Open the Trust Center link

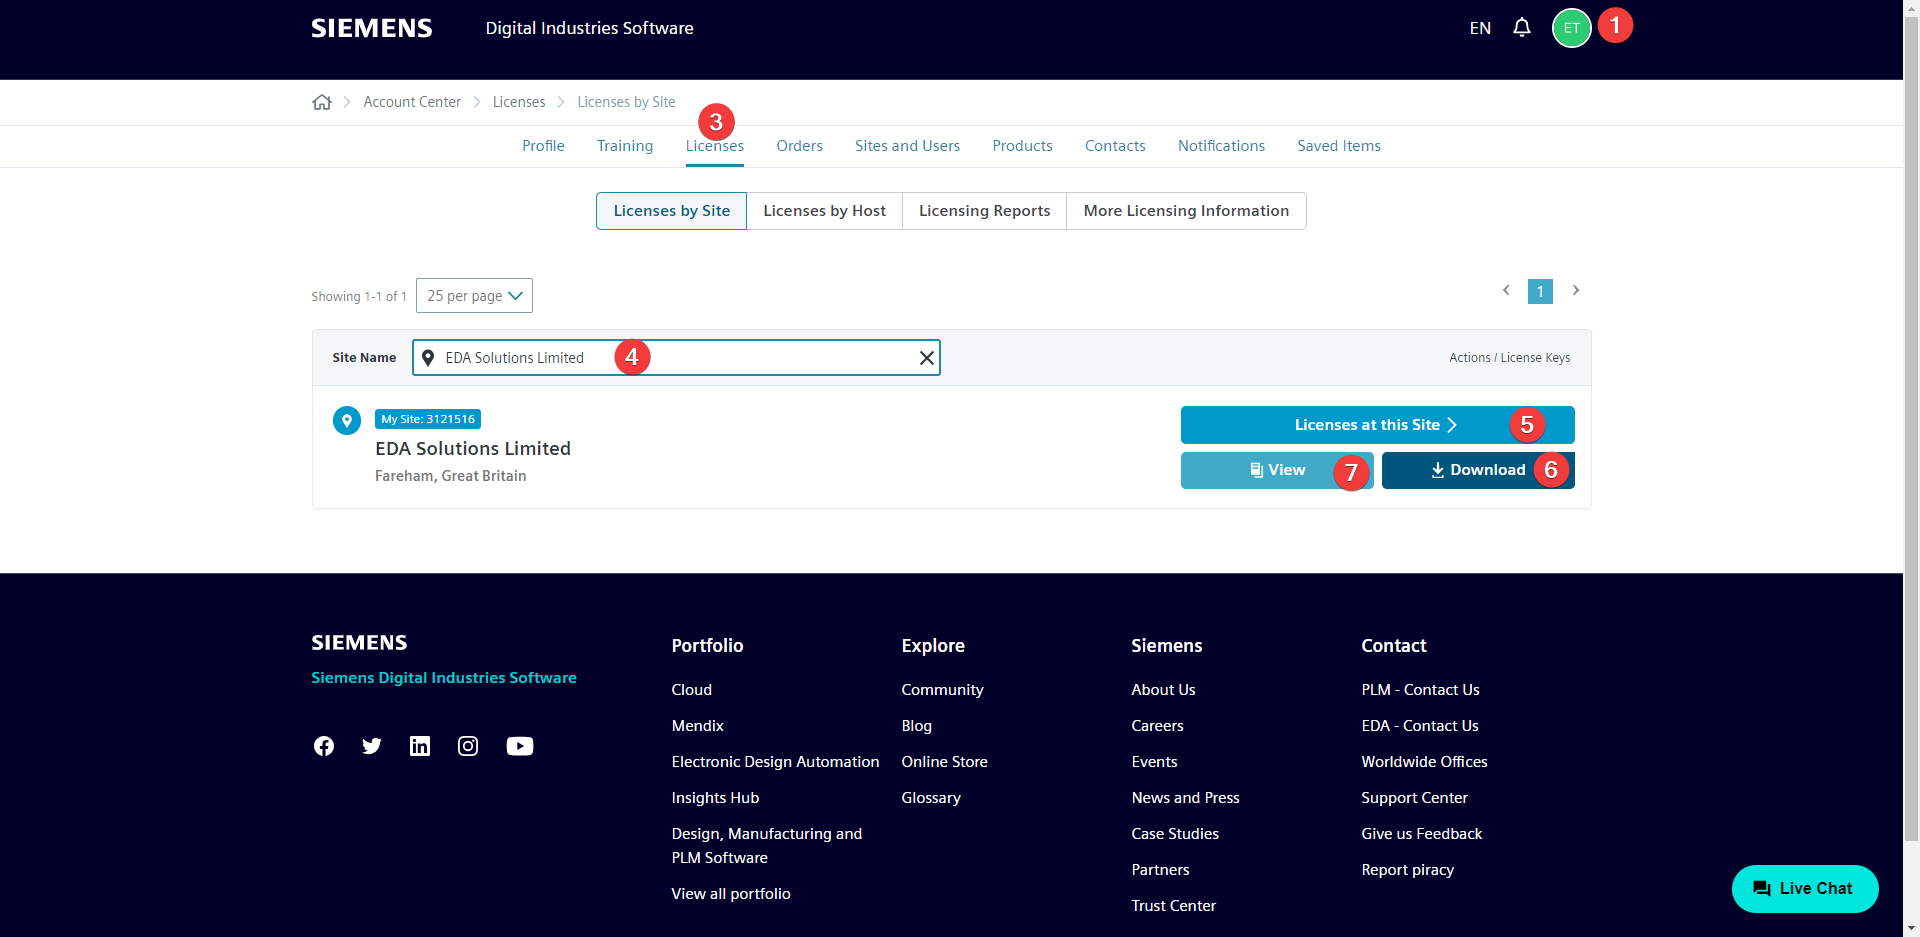click(x=1173, y=906)
